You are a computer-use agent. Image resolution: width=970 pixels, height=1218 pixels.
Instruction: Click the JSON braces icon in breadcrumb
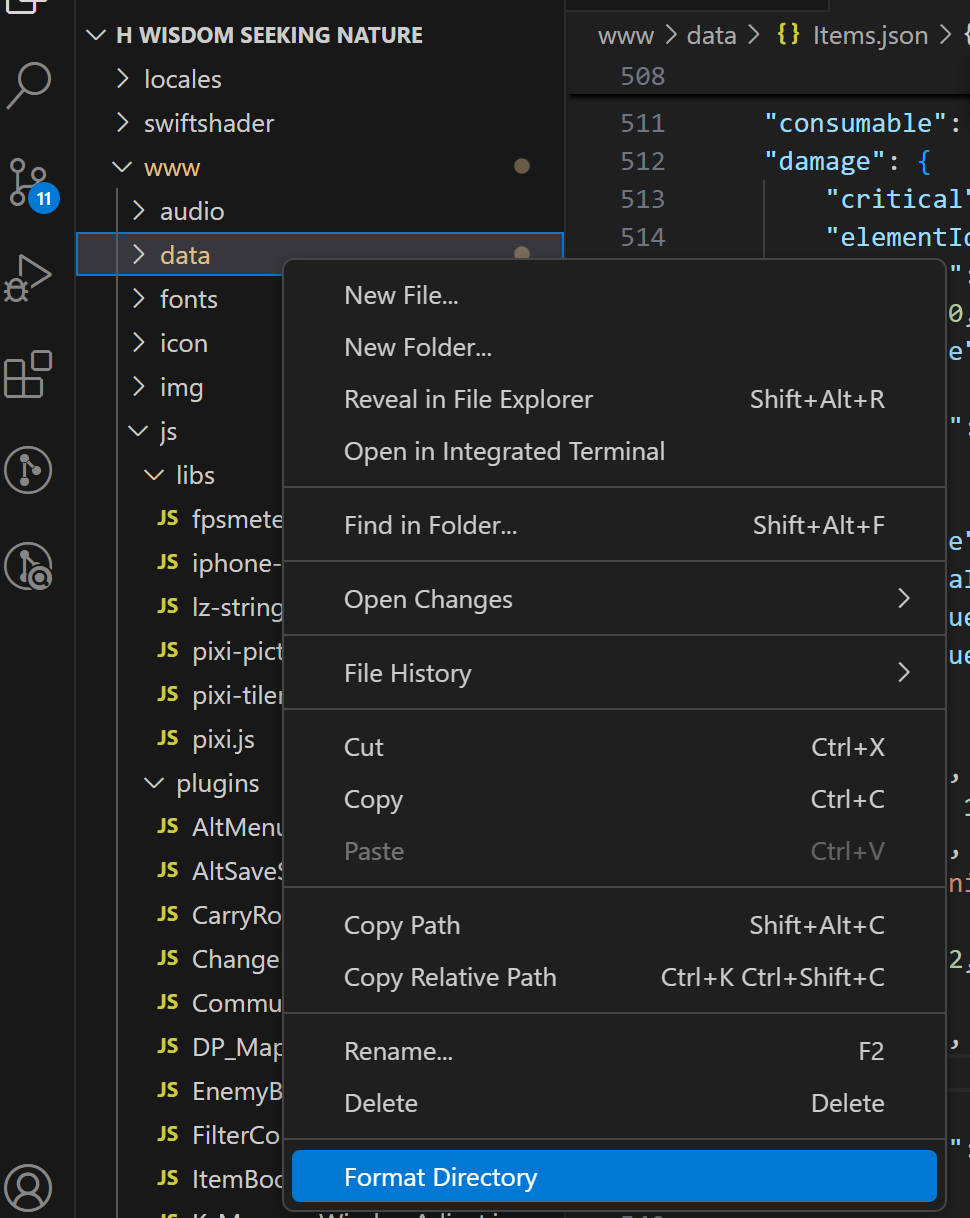[788, 35]
